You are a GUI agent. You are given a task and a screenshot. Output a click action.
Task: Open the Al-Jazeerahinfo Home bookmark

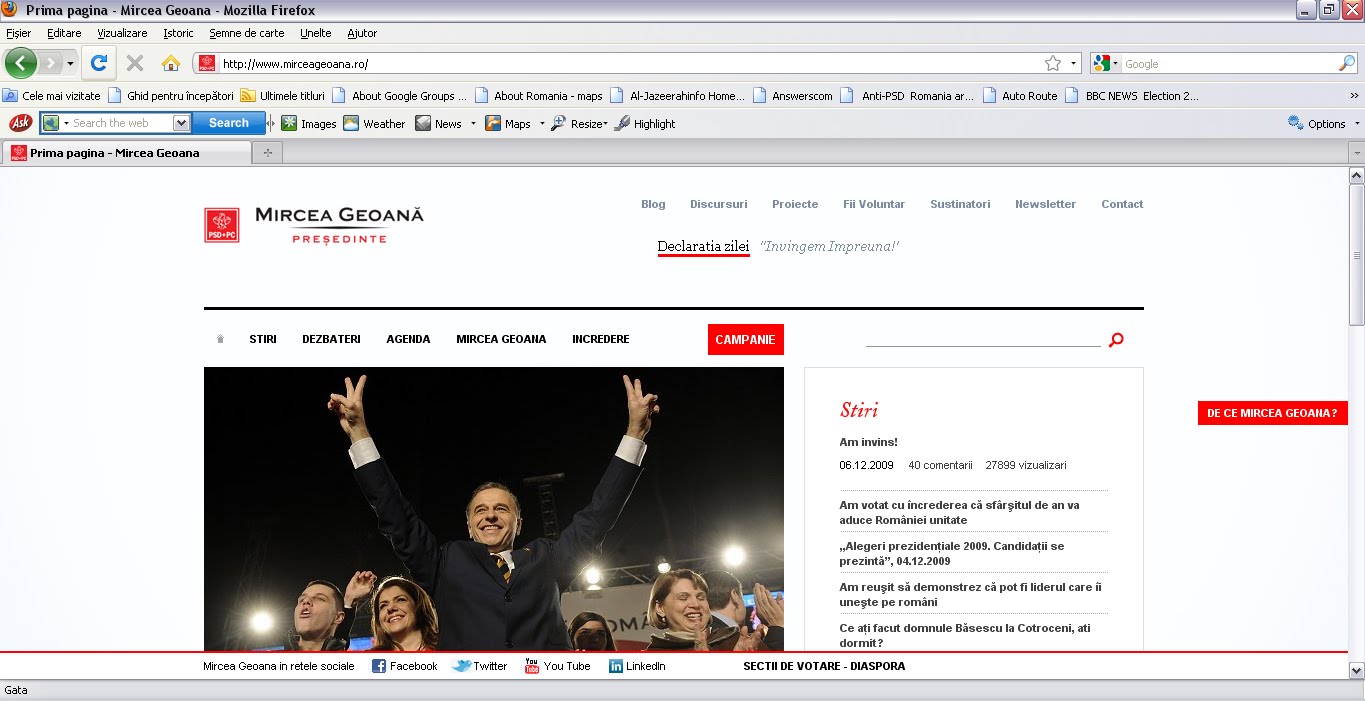pos(677,96)
